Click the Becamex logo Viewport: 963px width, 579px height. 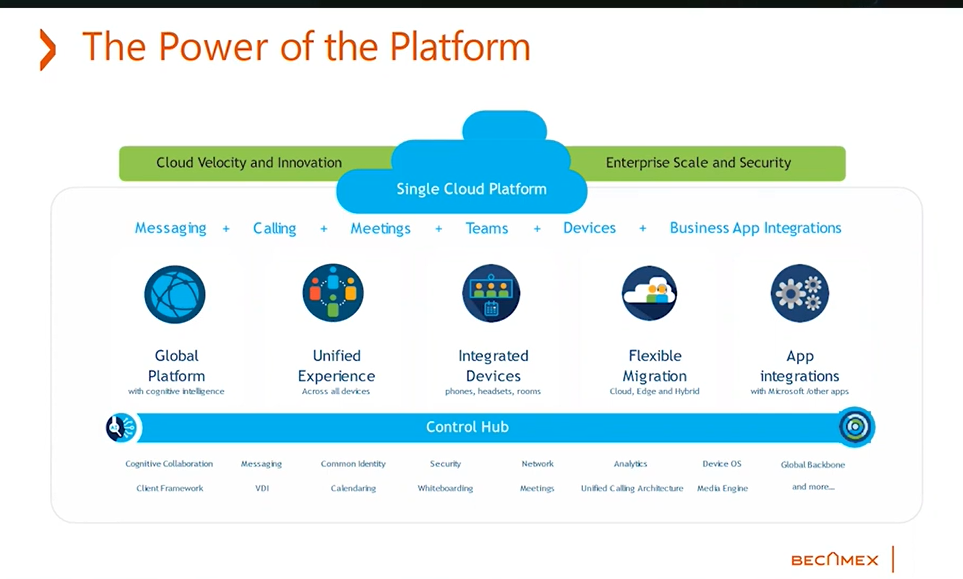point(833,559)
